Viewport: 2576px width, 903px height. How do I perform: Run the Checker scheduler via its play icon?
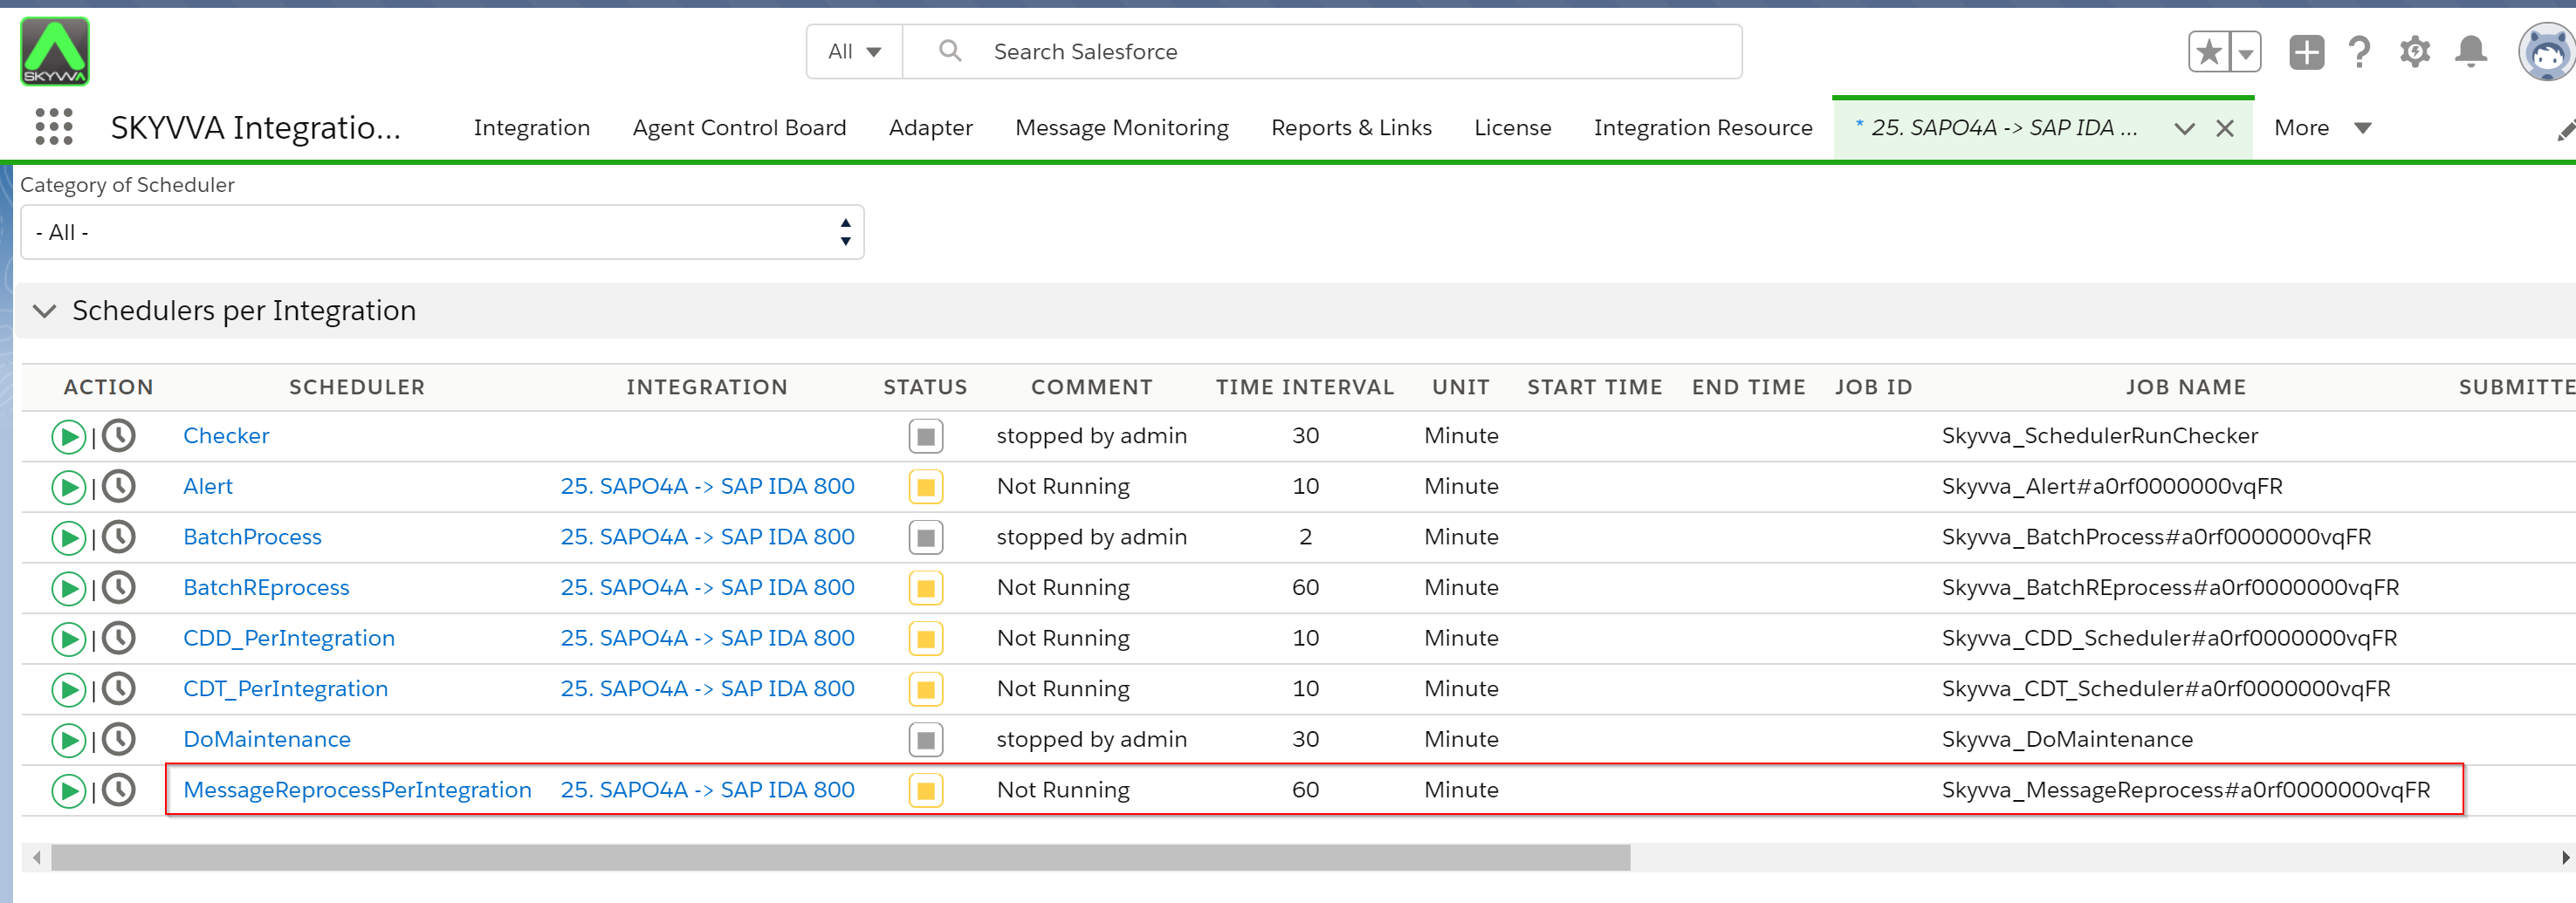click(x=68, y=435)
